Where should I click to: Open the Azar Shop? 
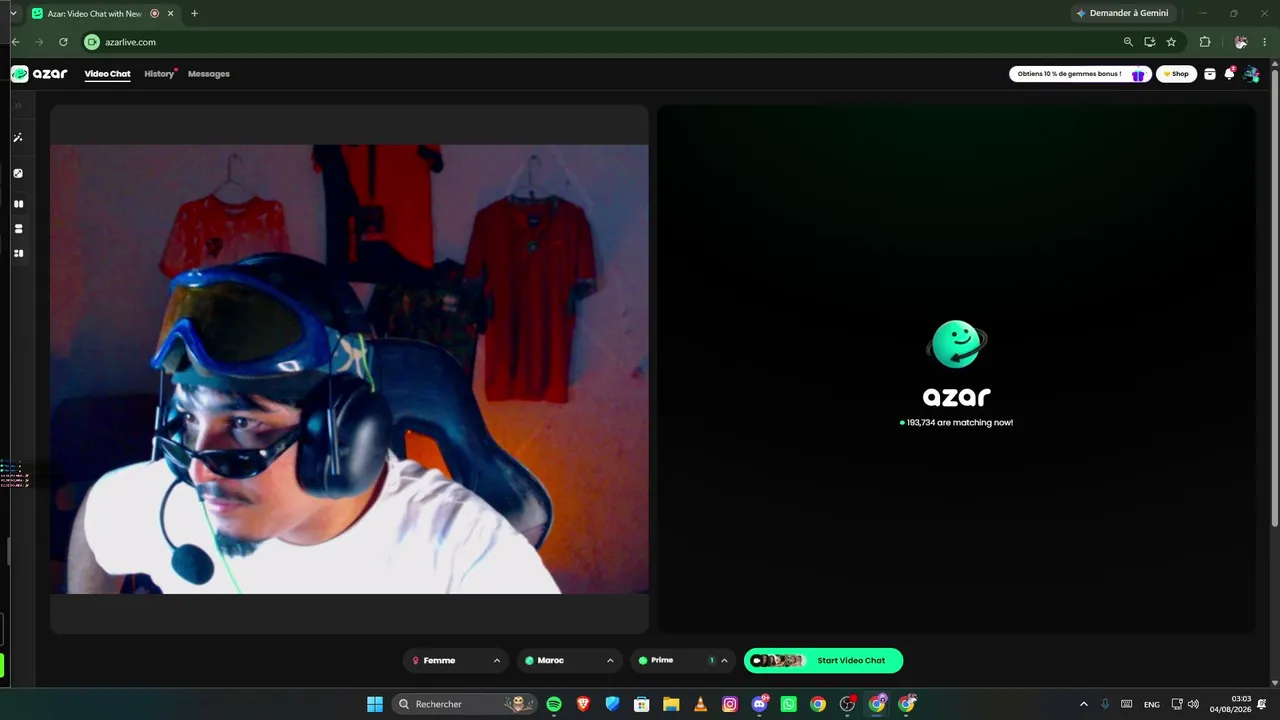point(1176,74)
